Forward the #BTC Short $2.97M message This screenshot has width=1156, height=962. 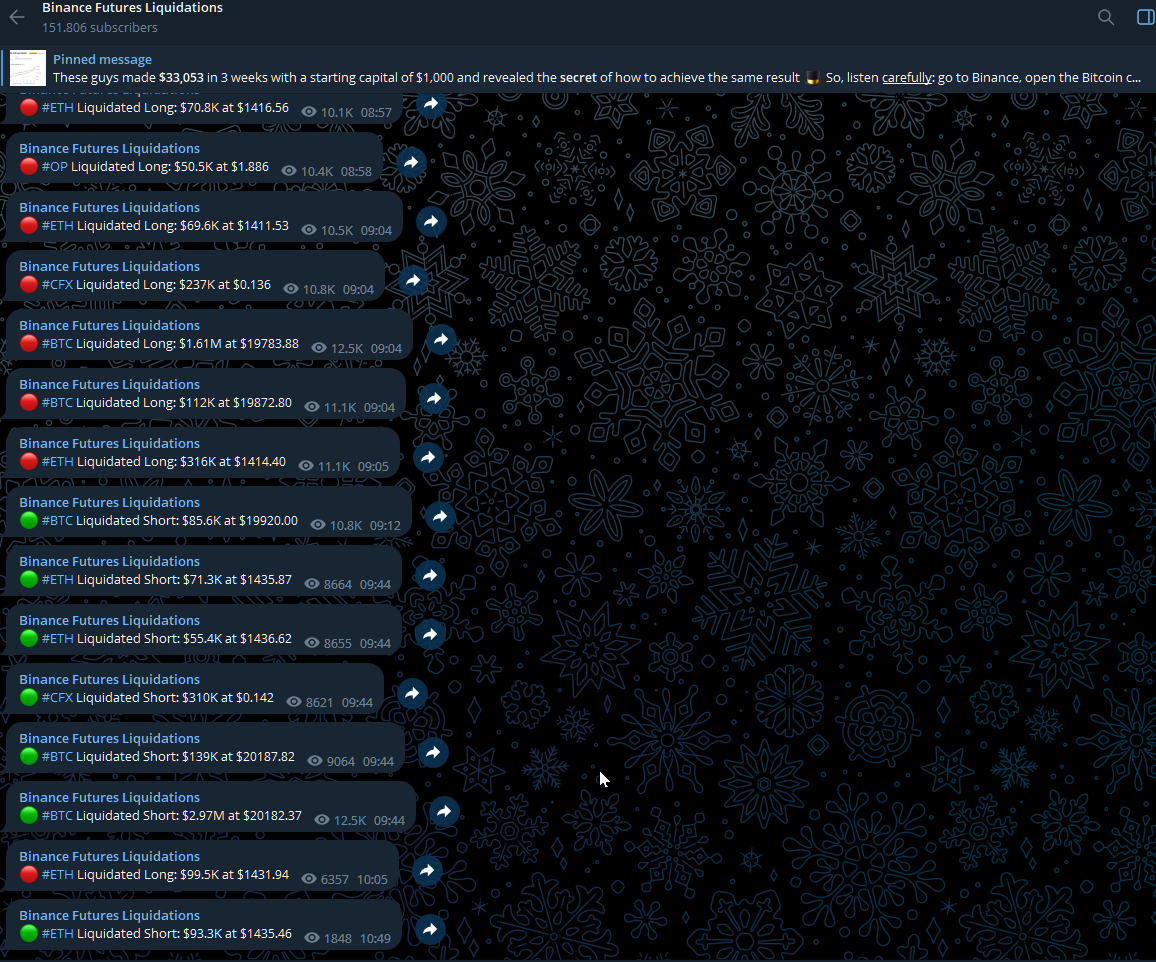(444, 812)
